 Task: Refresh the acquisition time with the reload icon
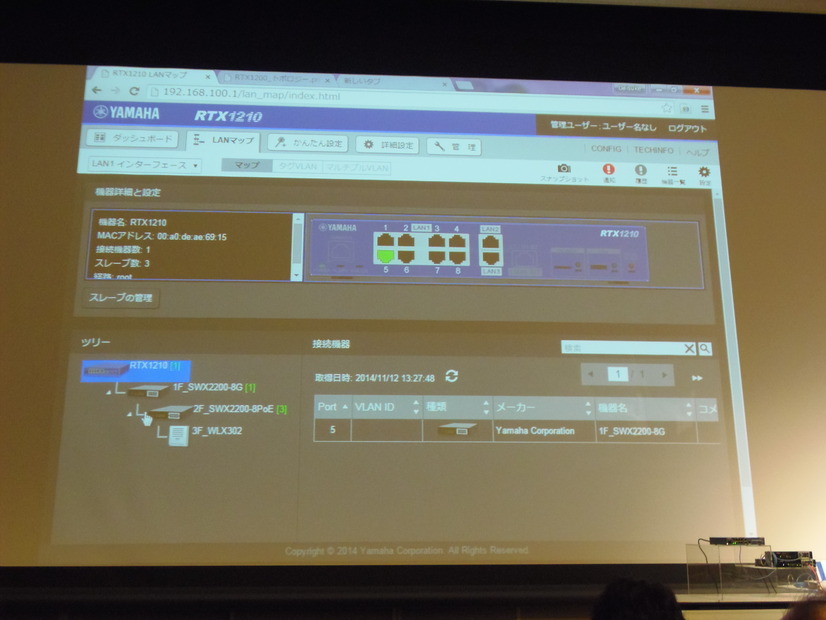pyautogui.click(x=451, y=376)
